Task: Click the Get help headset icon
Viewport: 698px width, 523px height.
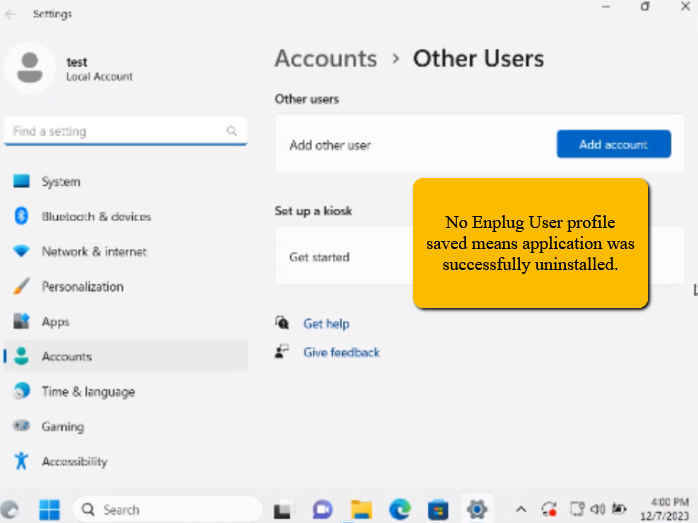Action: (x=282, y=323)
